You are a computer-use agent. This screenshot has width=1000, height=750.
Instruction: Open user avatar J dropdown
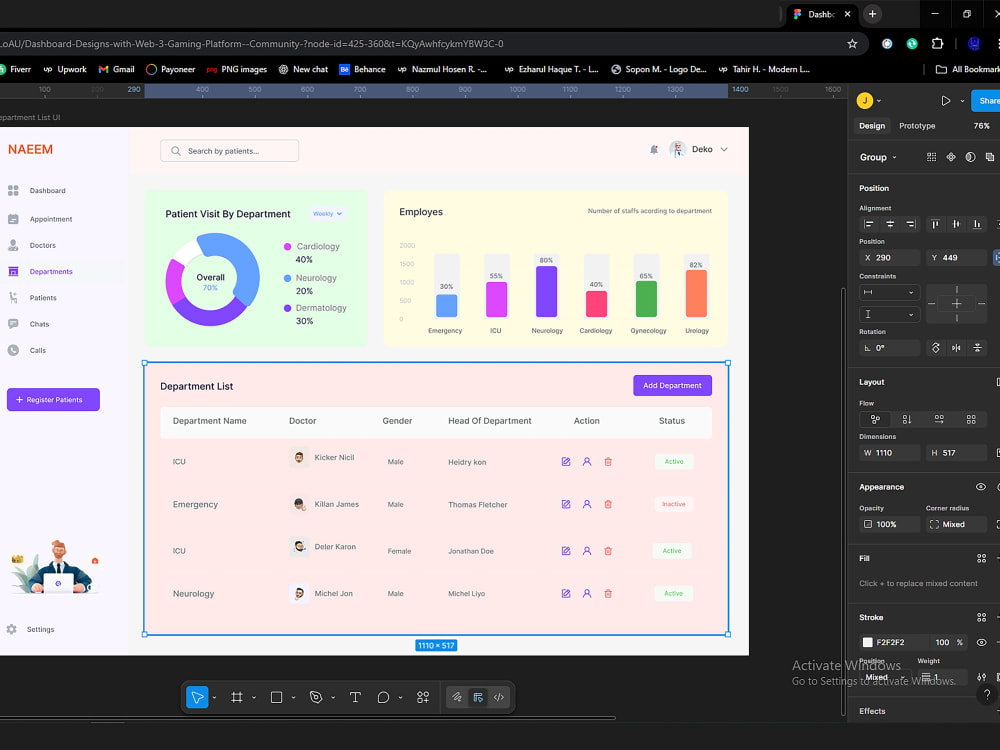pyautogui.click(x=869, y=101)
